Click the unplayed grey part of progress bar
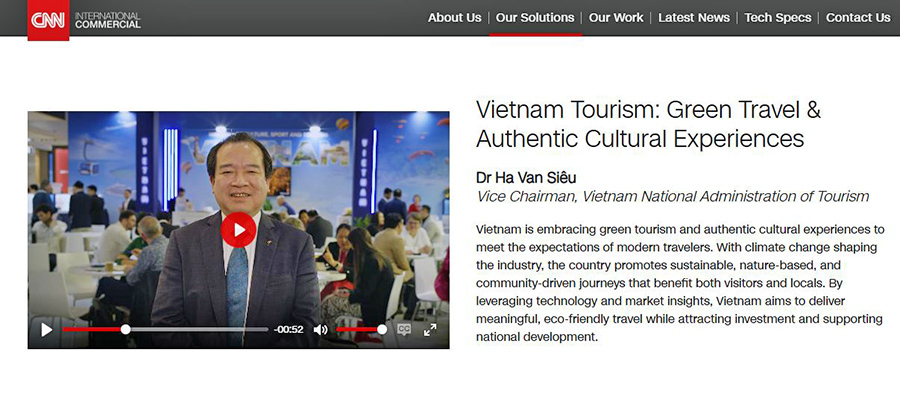 (x=200, y=329)
